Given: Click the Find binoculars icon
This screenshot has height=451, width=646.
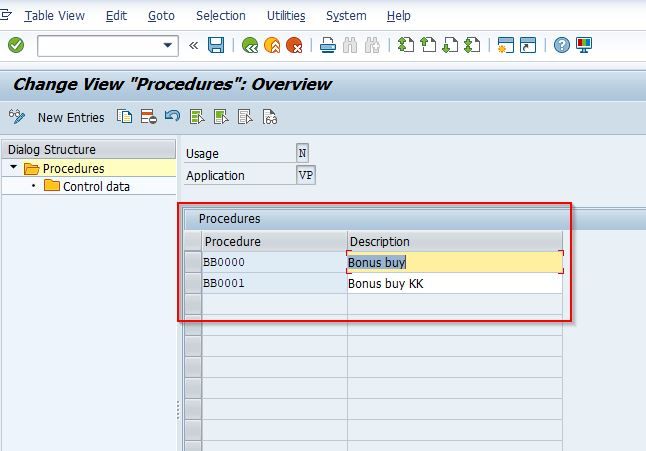Looking at the screenshot, I should pyautogui.click(x=350, y=45).
